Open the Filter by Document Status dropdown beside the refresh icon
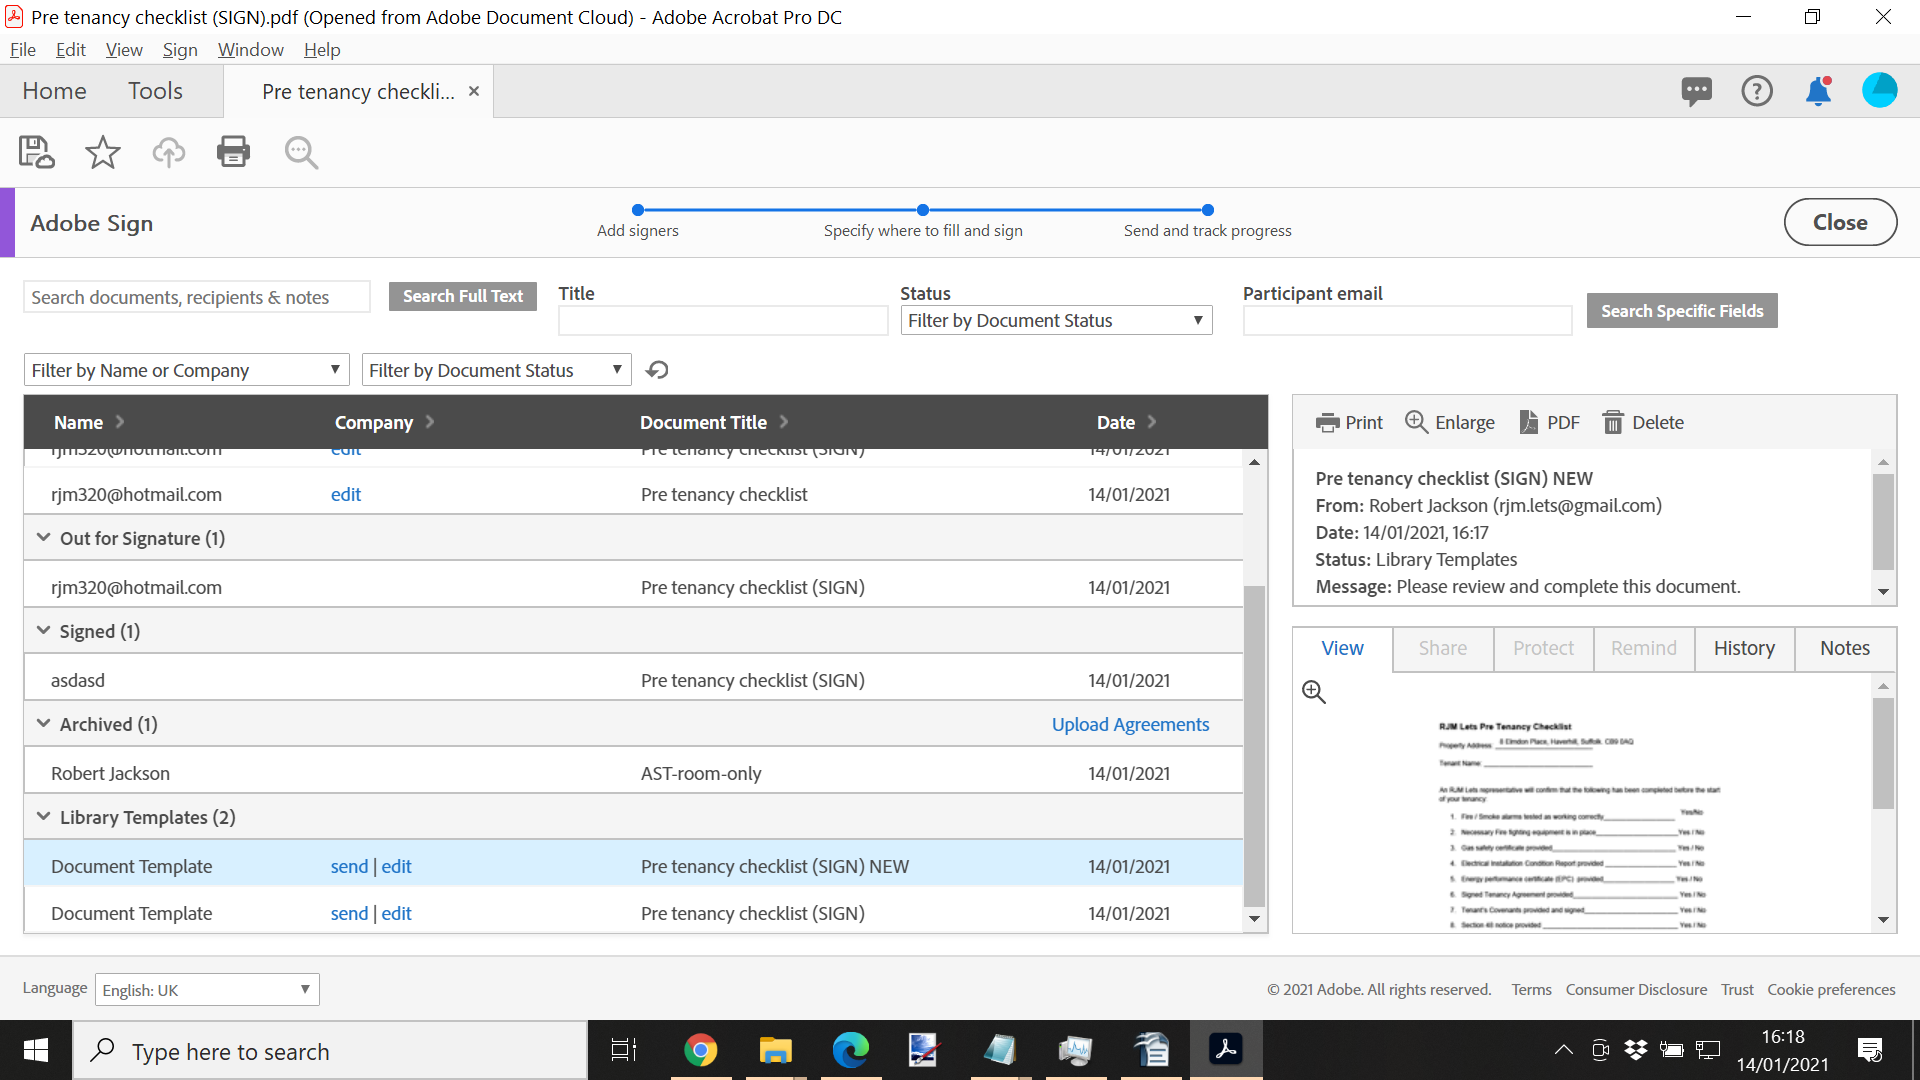The height and width of the screenshot is (1080, 1920). [x=496, y=370]
